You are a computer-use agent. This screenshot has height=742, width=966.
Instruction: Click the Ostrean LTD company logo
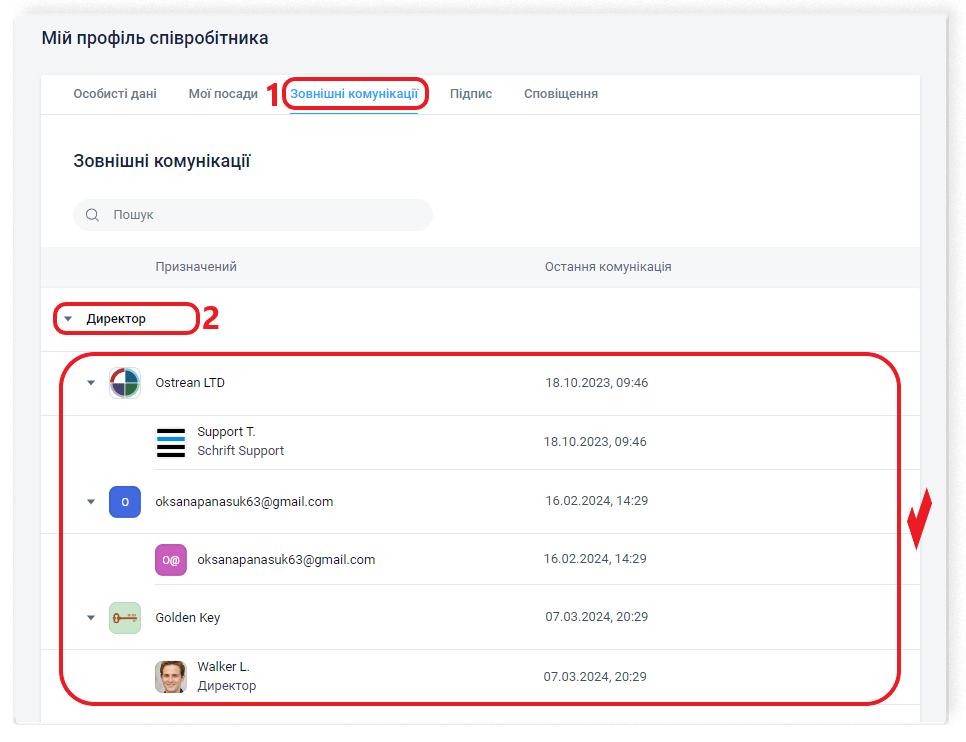click(125, 383)
